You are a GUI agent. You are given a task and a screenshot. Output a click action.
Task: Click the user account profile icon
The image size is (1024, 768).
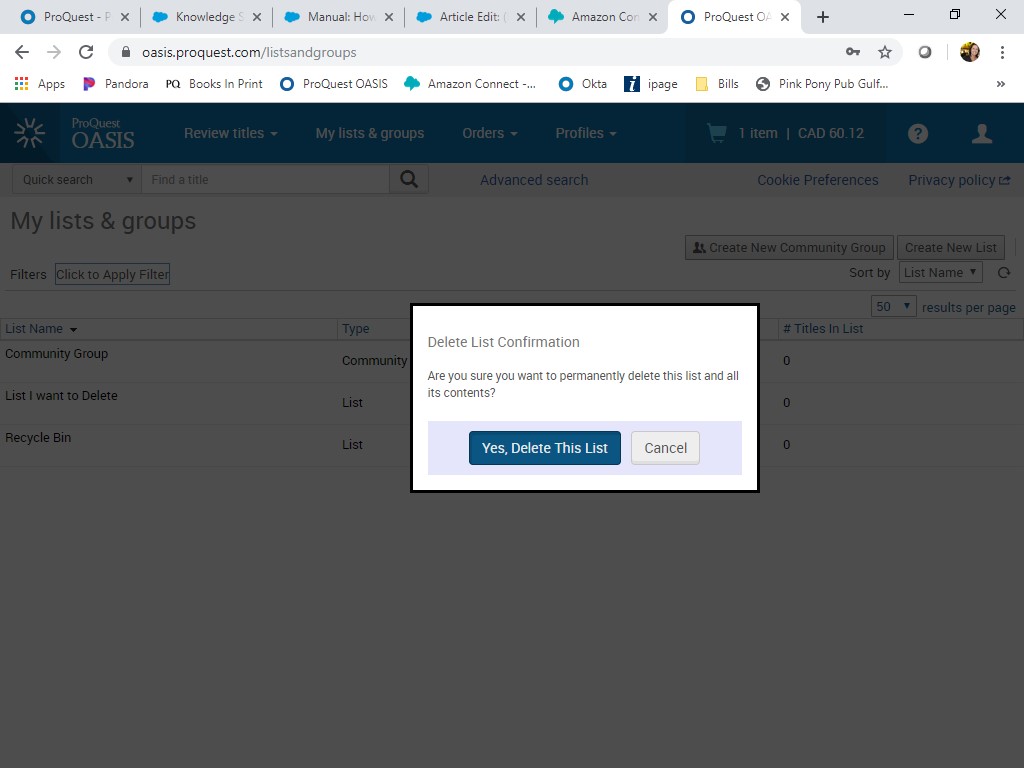982,134
